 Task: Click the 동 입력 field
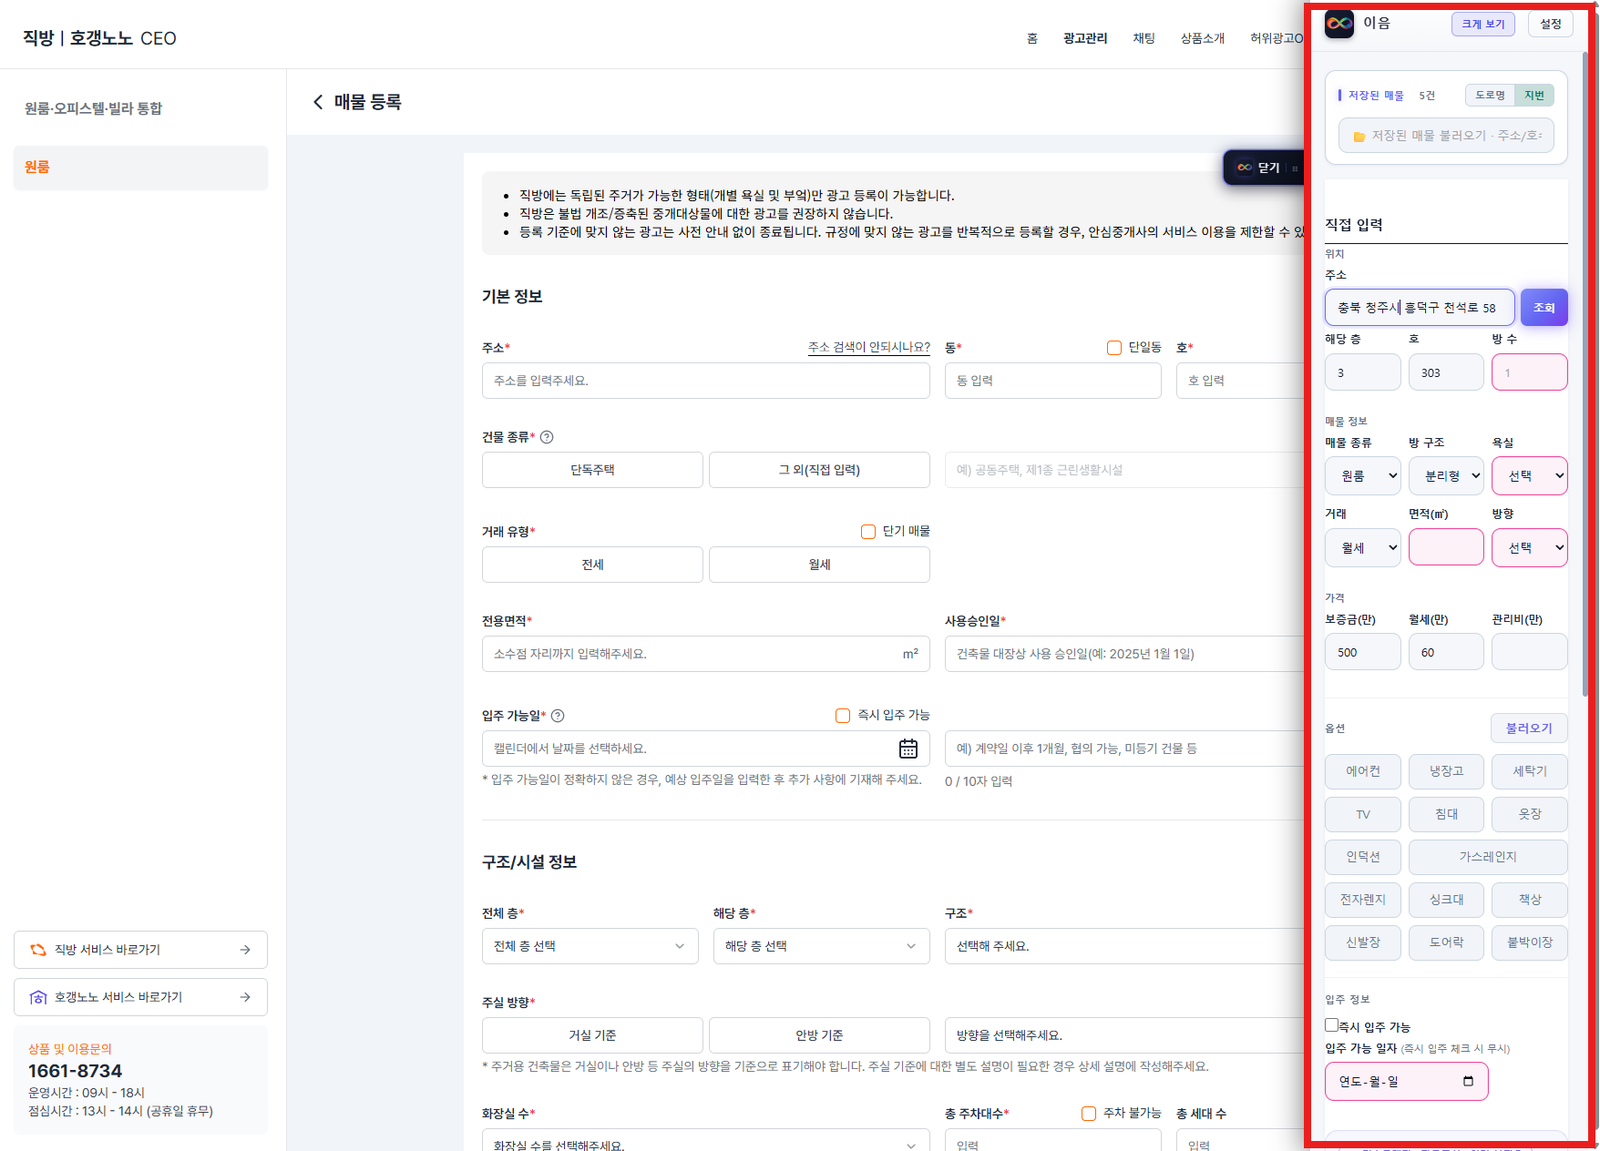tap(1053, 381)
